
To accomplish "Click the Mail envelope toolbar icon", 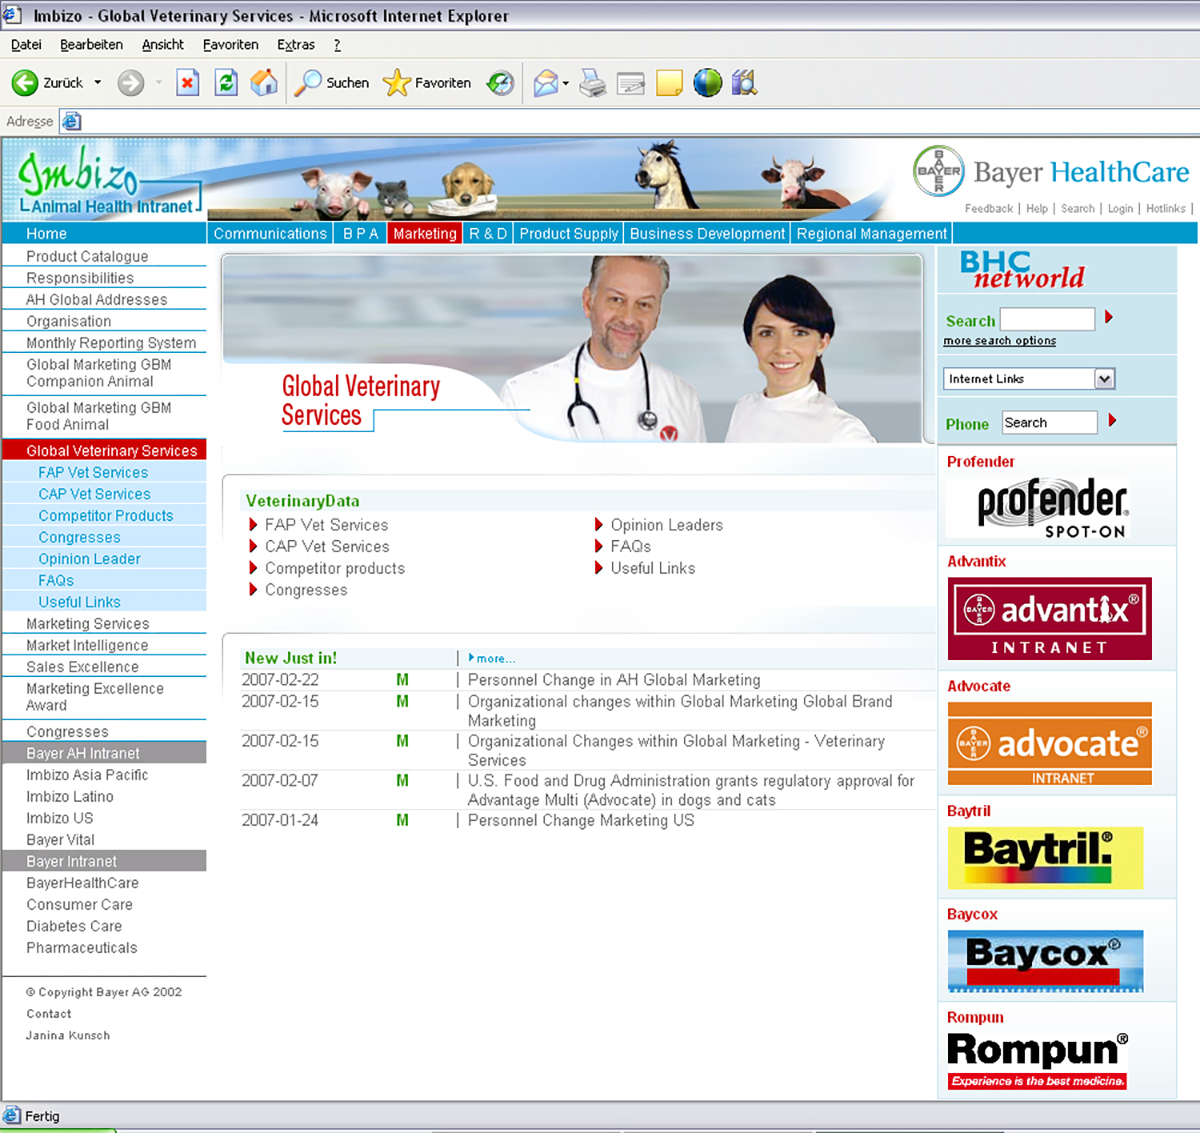I will (545, 83).
